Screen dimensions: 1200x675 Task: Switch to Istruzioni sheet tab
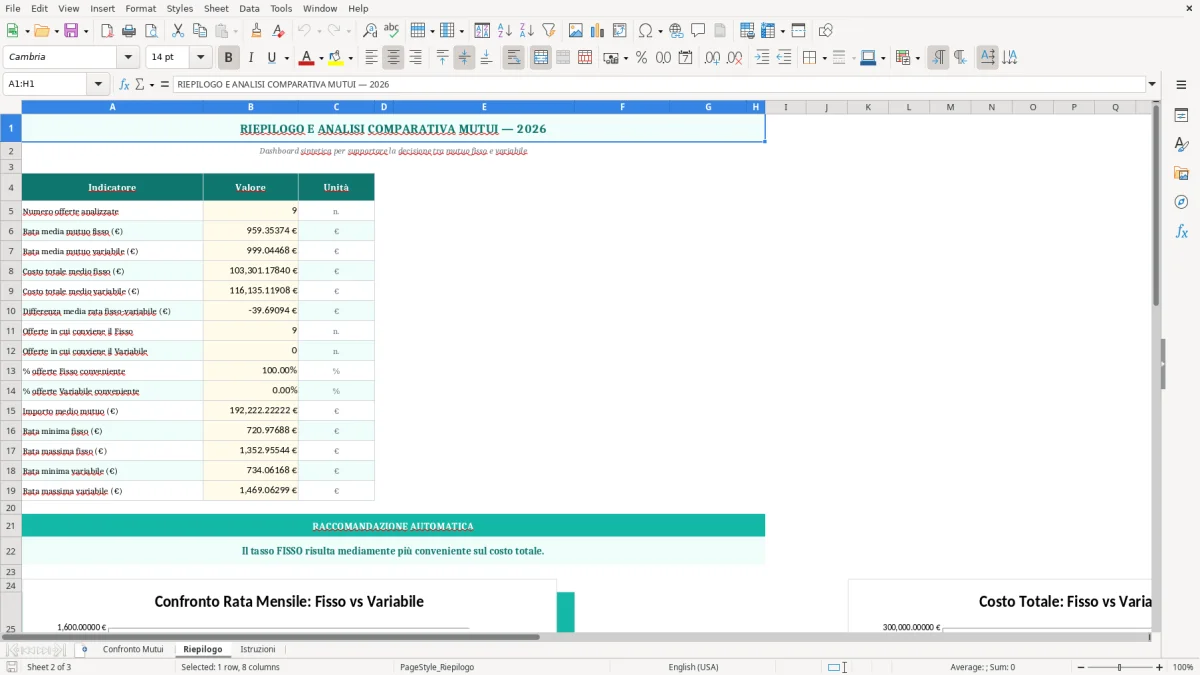pyautogui.click(x=257, y=649)
